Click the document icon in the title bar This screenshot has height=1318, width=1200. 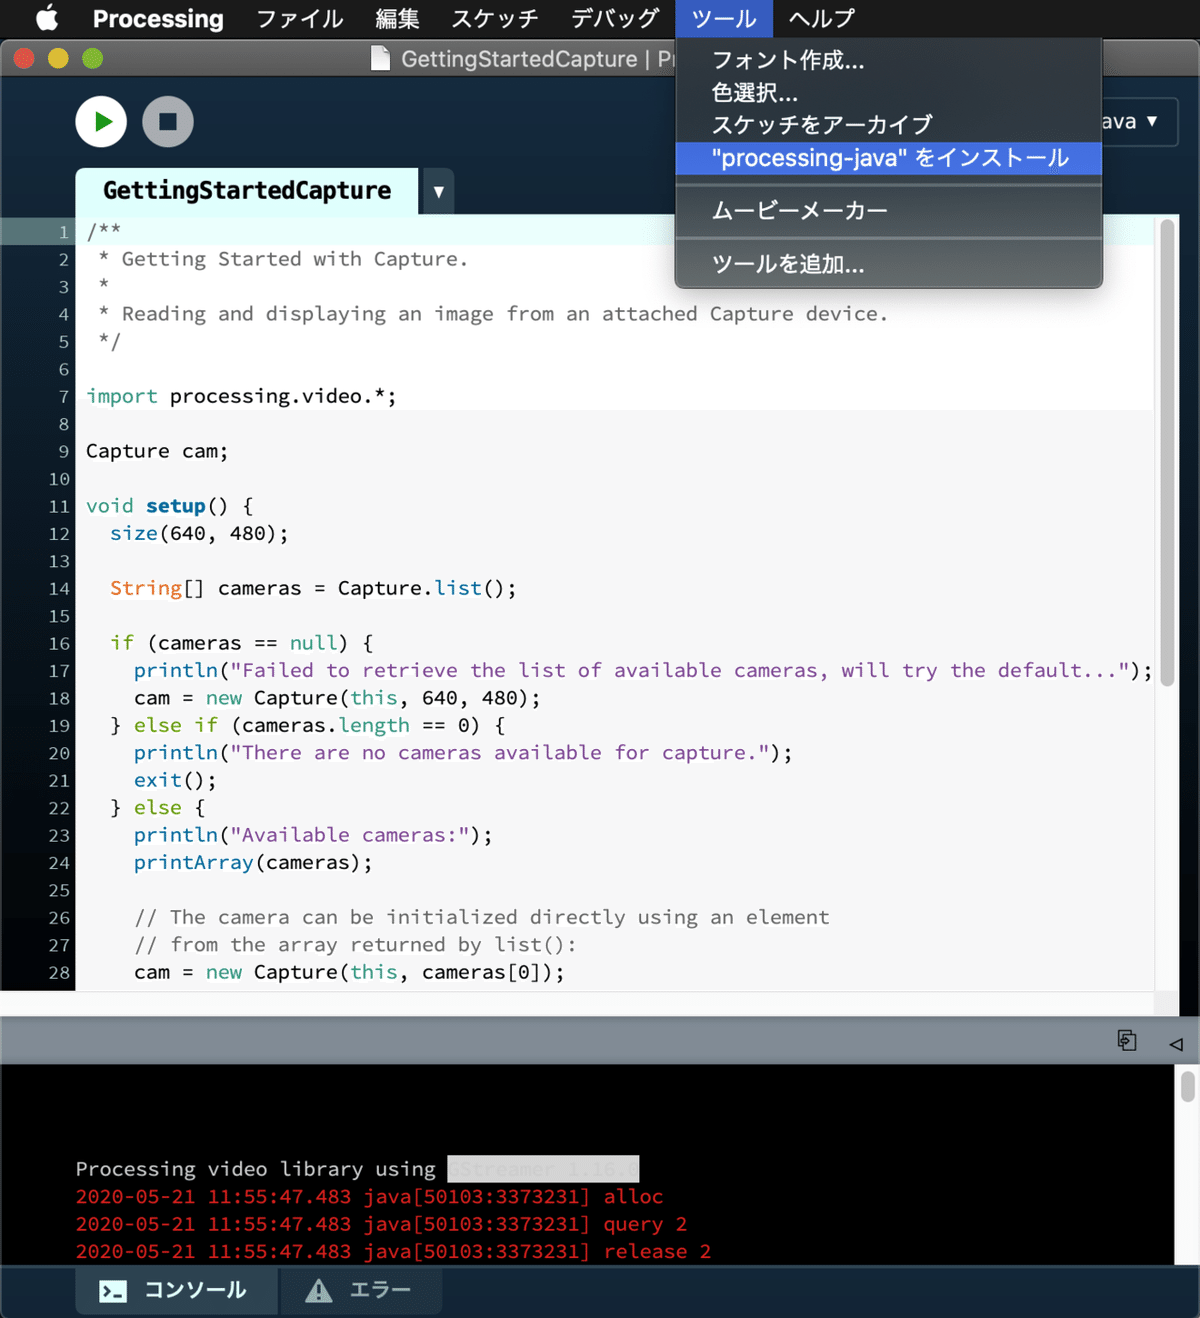click(x=381, y=59)
